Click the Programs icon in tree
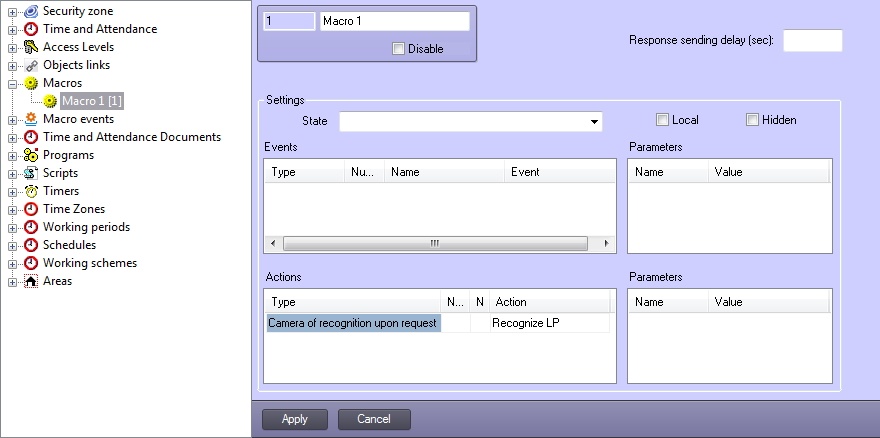880x438 pixels. pos(31,155)
